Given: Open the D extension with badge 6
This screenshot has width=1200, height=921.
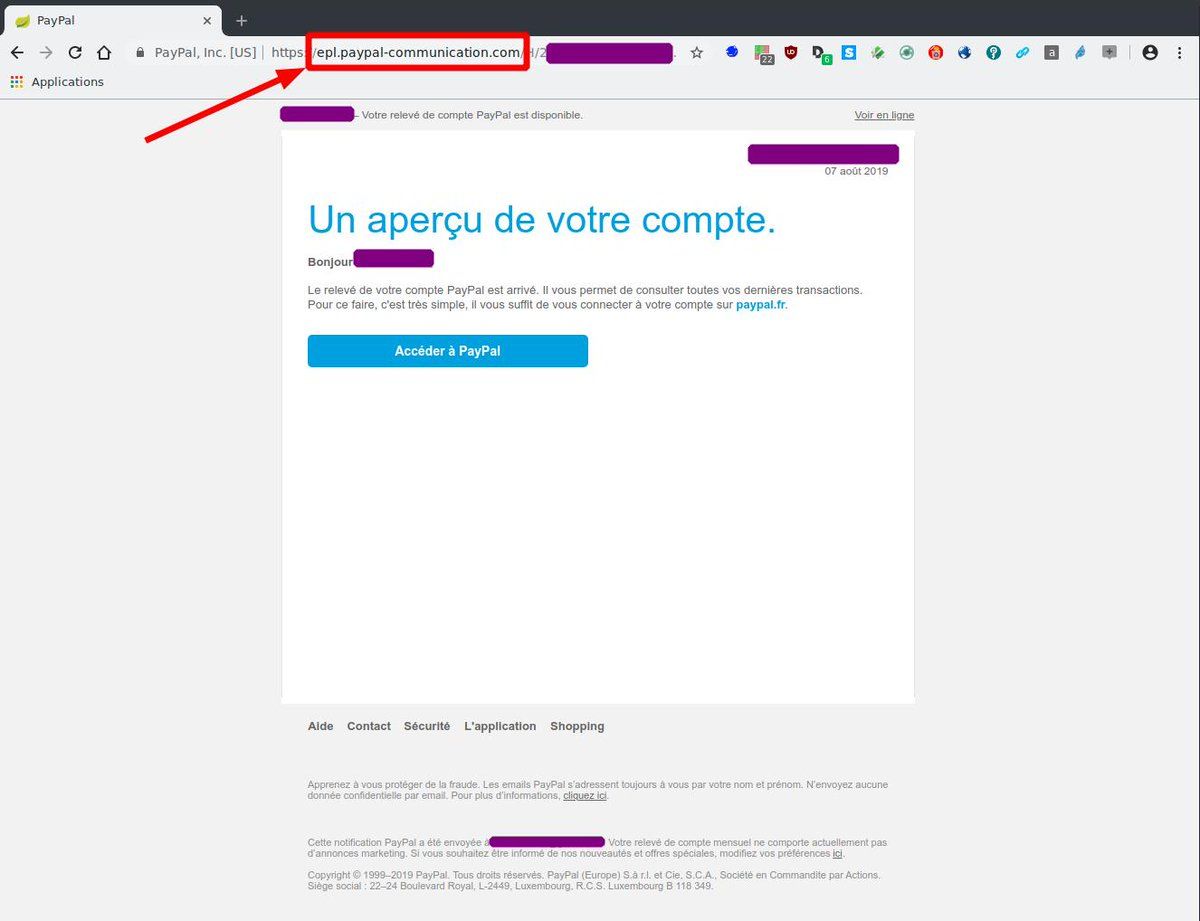Looking at the screenshot, I should [x=821, y=54].
